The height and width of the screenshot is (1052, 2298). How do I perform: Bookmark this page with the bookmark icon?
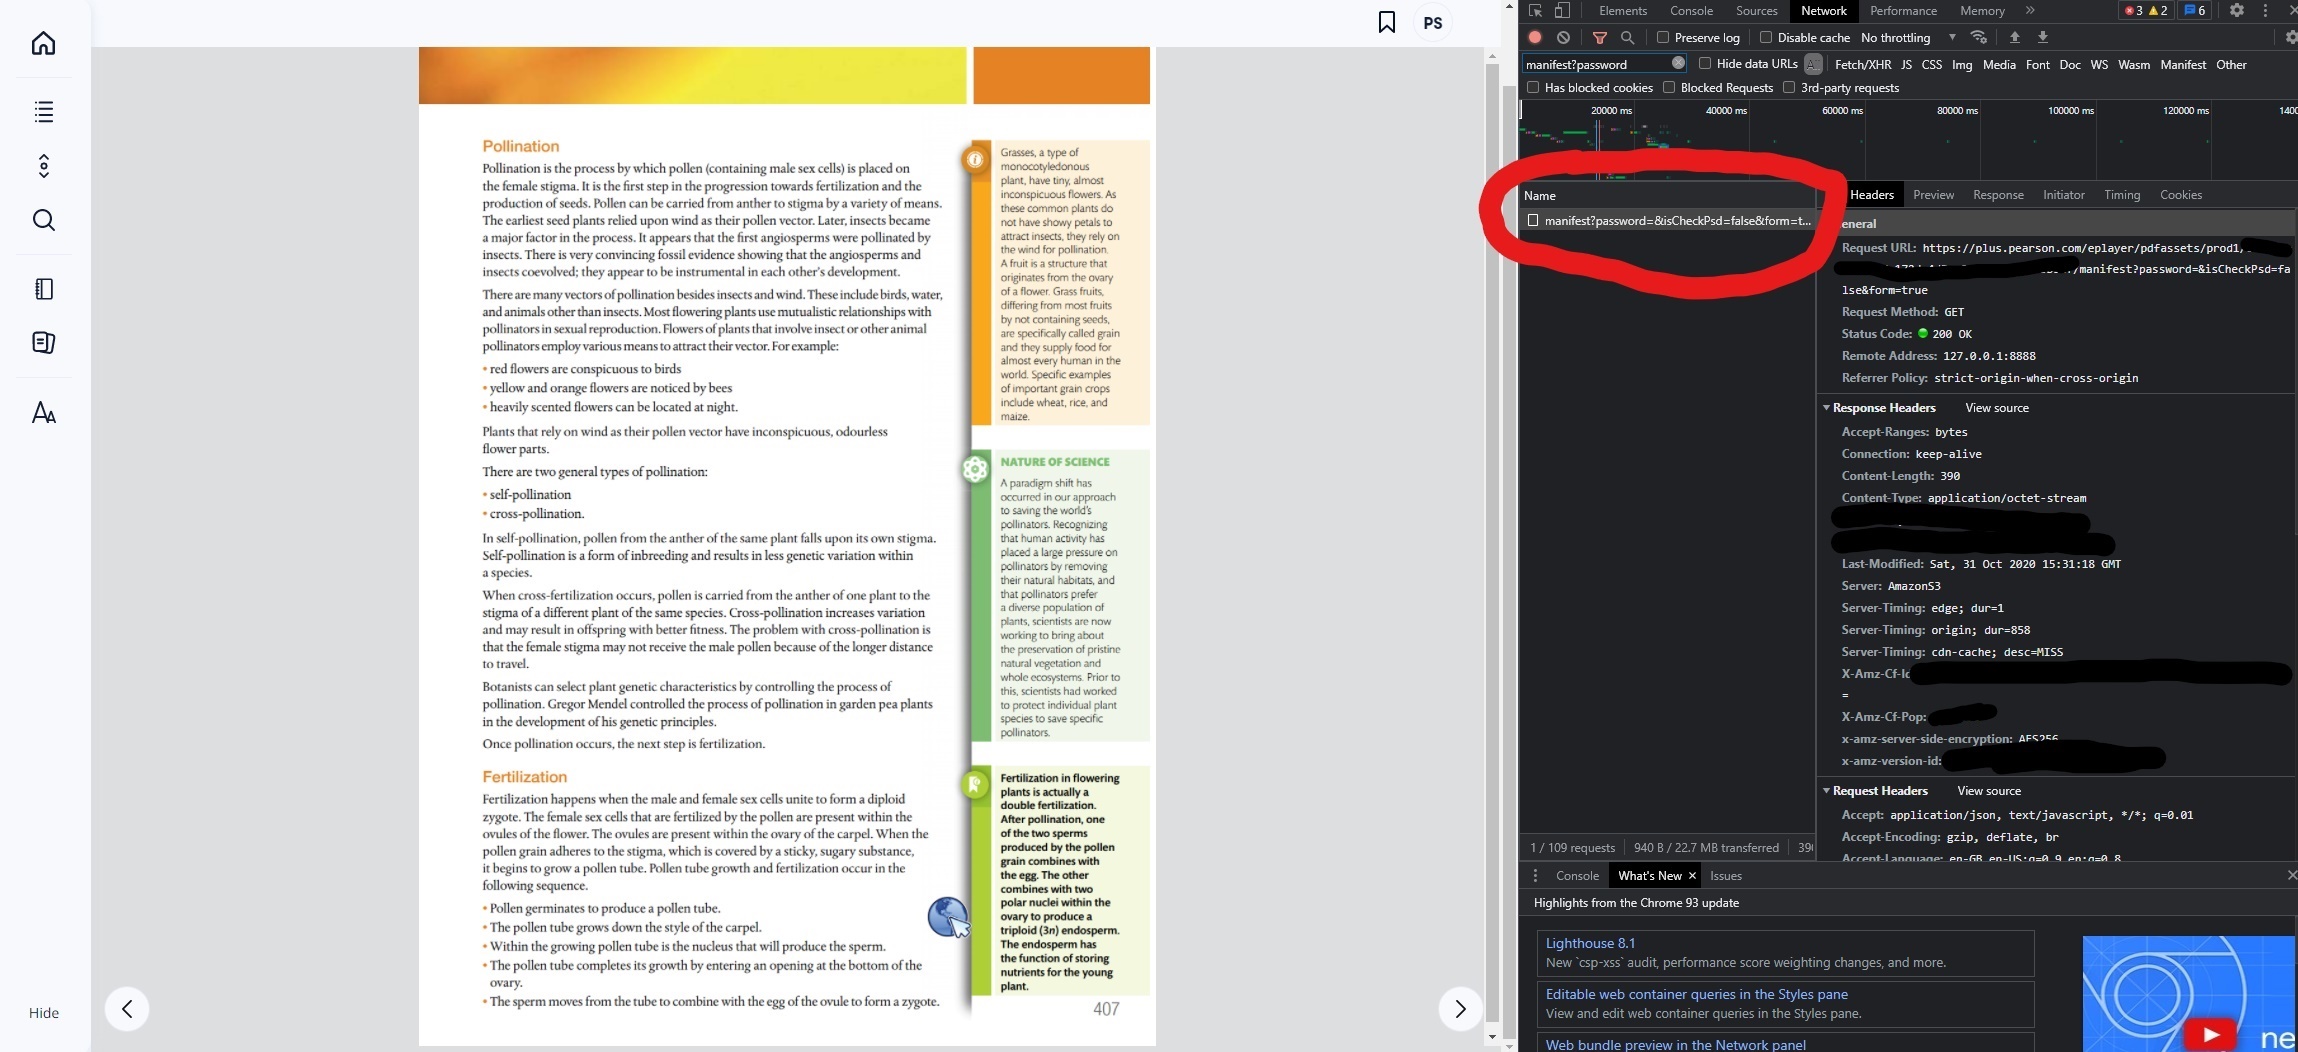[1386, 22]
